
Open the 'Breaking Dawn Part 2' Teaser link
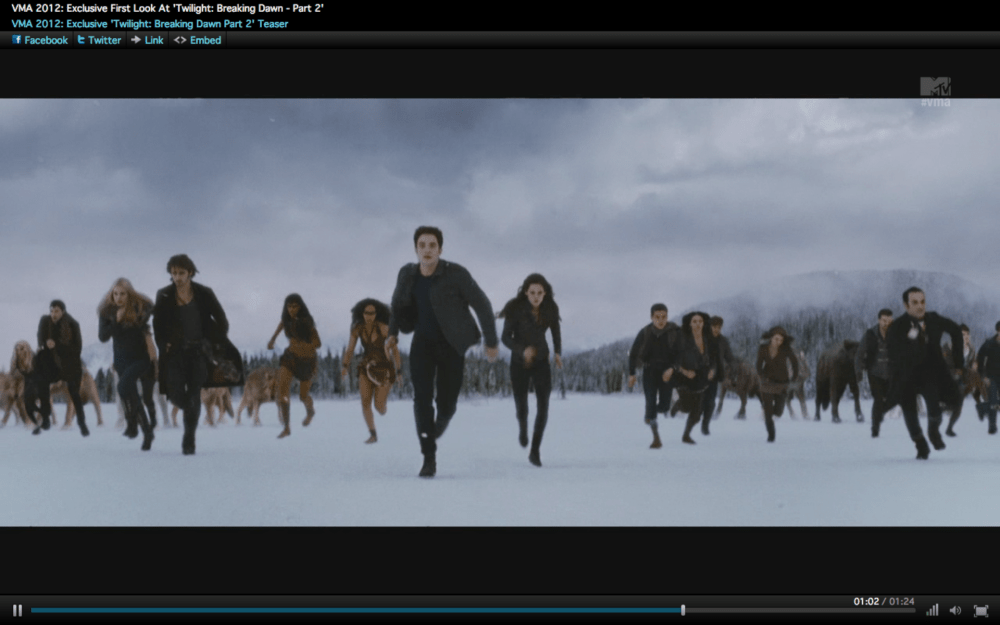click(150, 23)
